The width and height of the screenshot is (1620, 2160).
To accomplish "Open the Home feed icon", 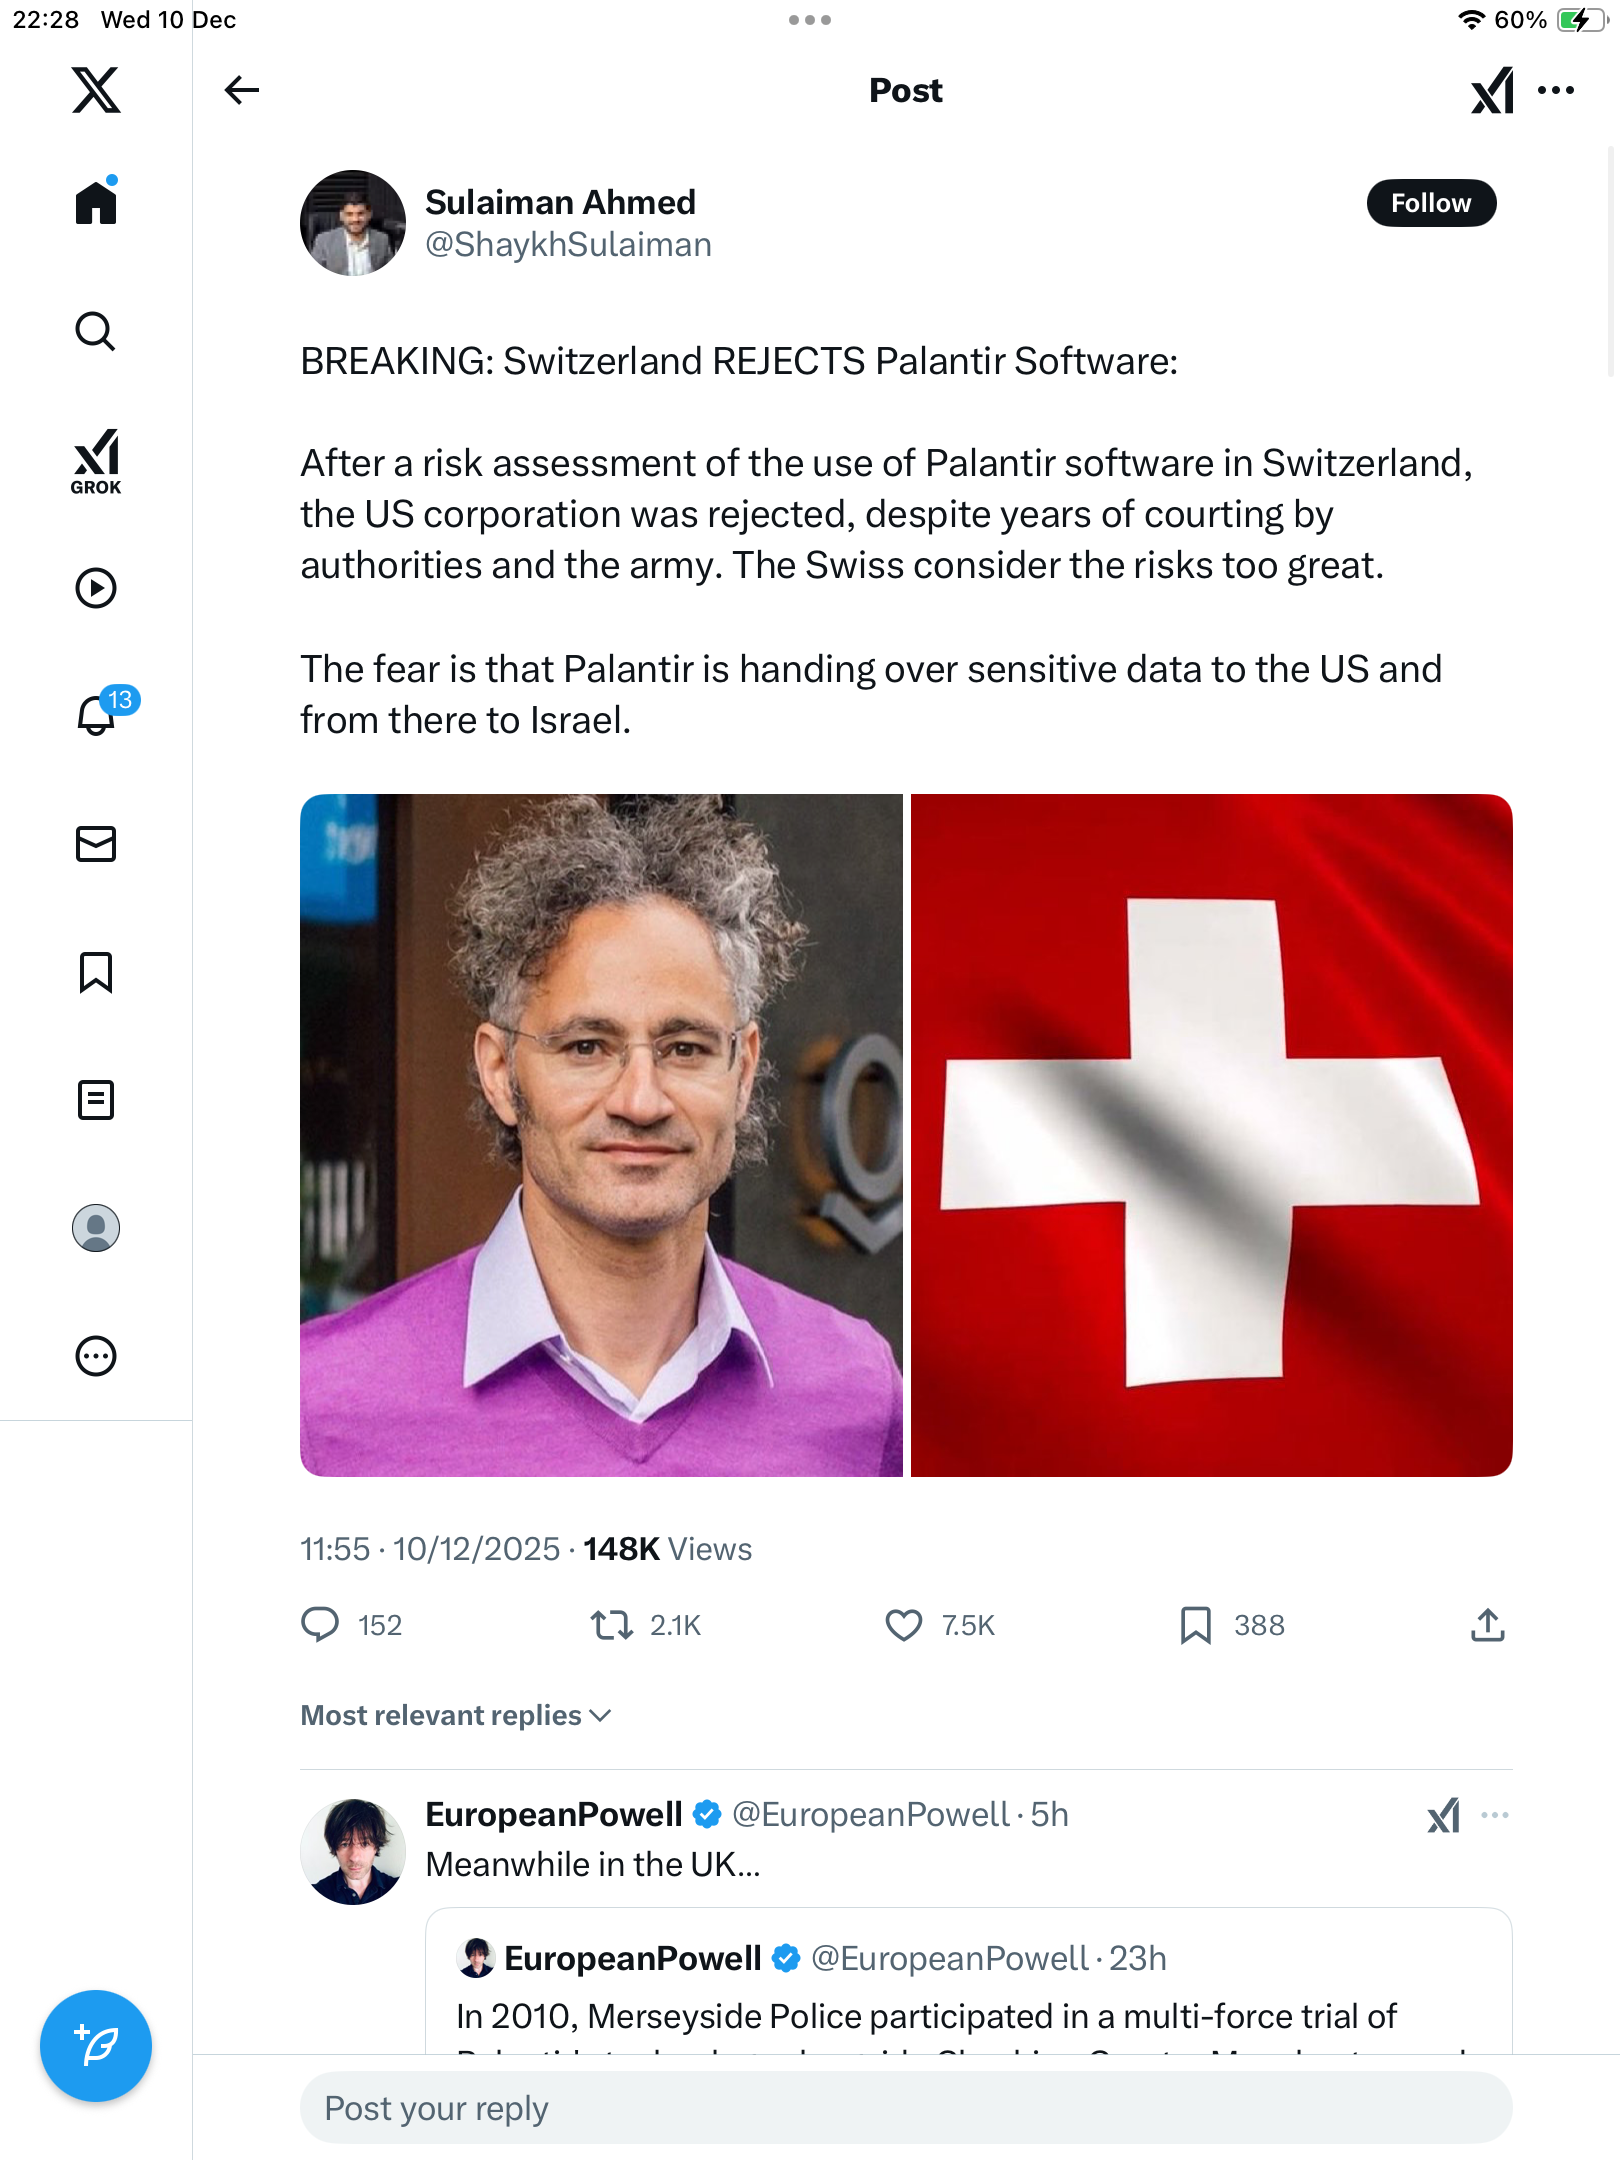I will point(96,203).
